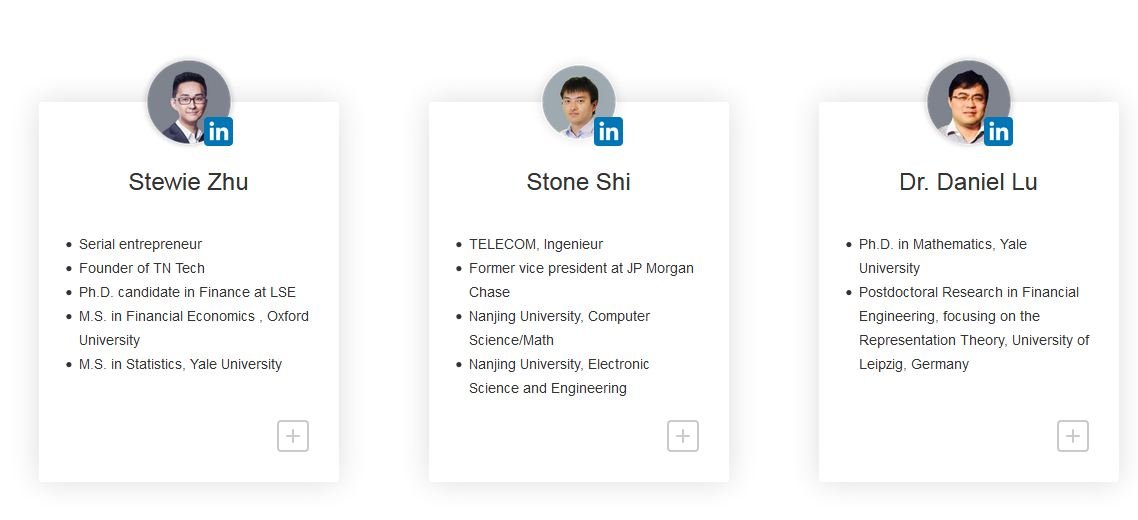Select the Stewie Zhu name heading
The height and width of the screenshot is (520, 1138).
point(189,182)
